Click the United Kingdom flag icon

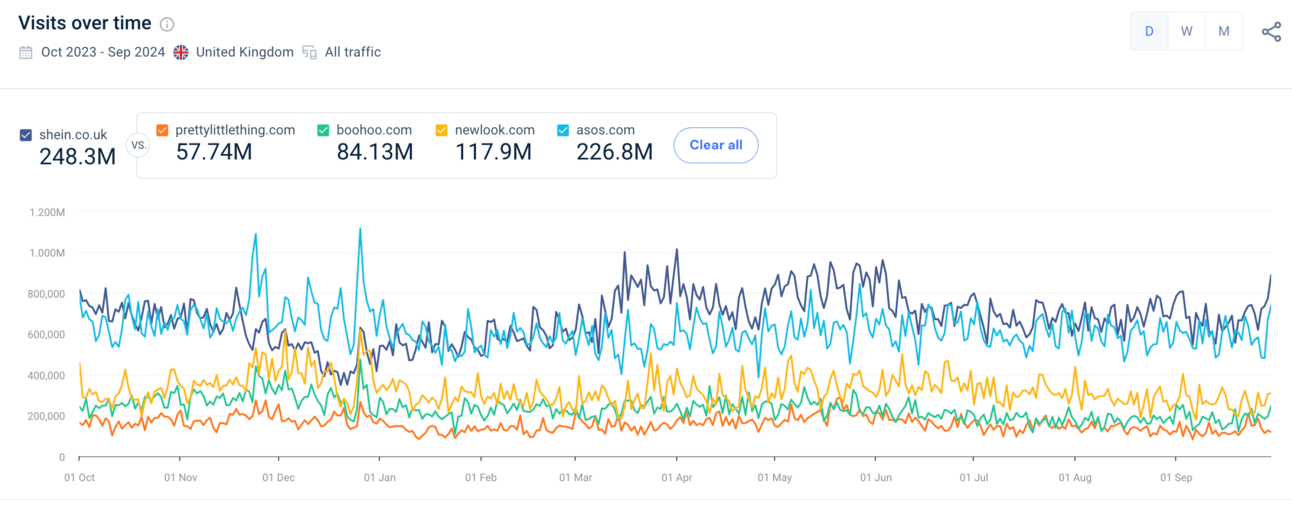coord(181,52)
